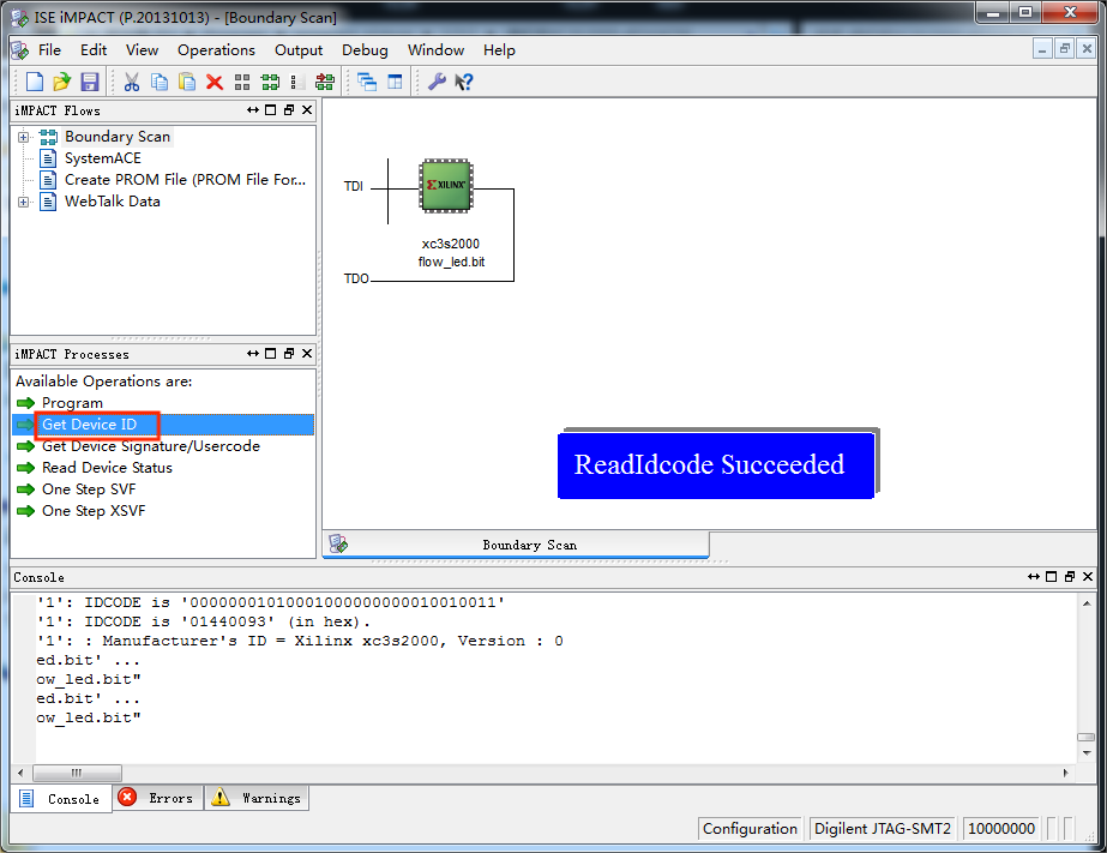Expand the Boundary Scan tree node
This screenshot has width=1108, height=854.
click(x=23, y=137)
